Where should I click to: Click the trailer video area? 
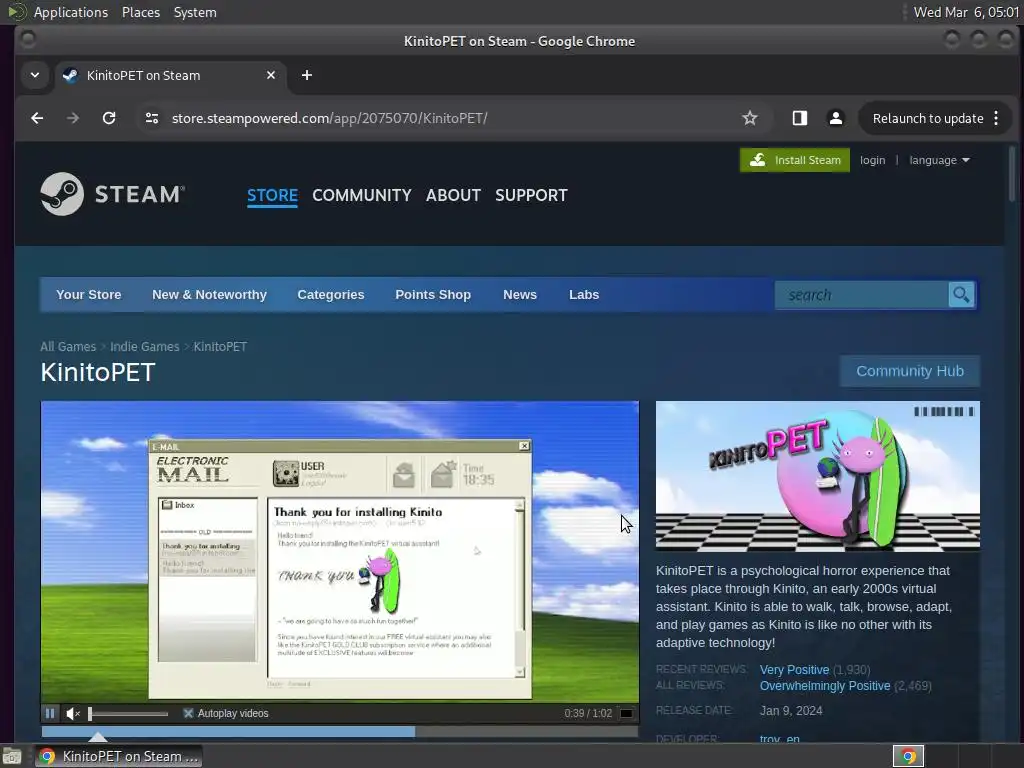pos(340,552)
